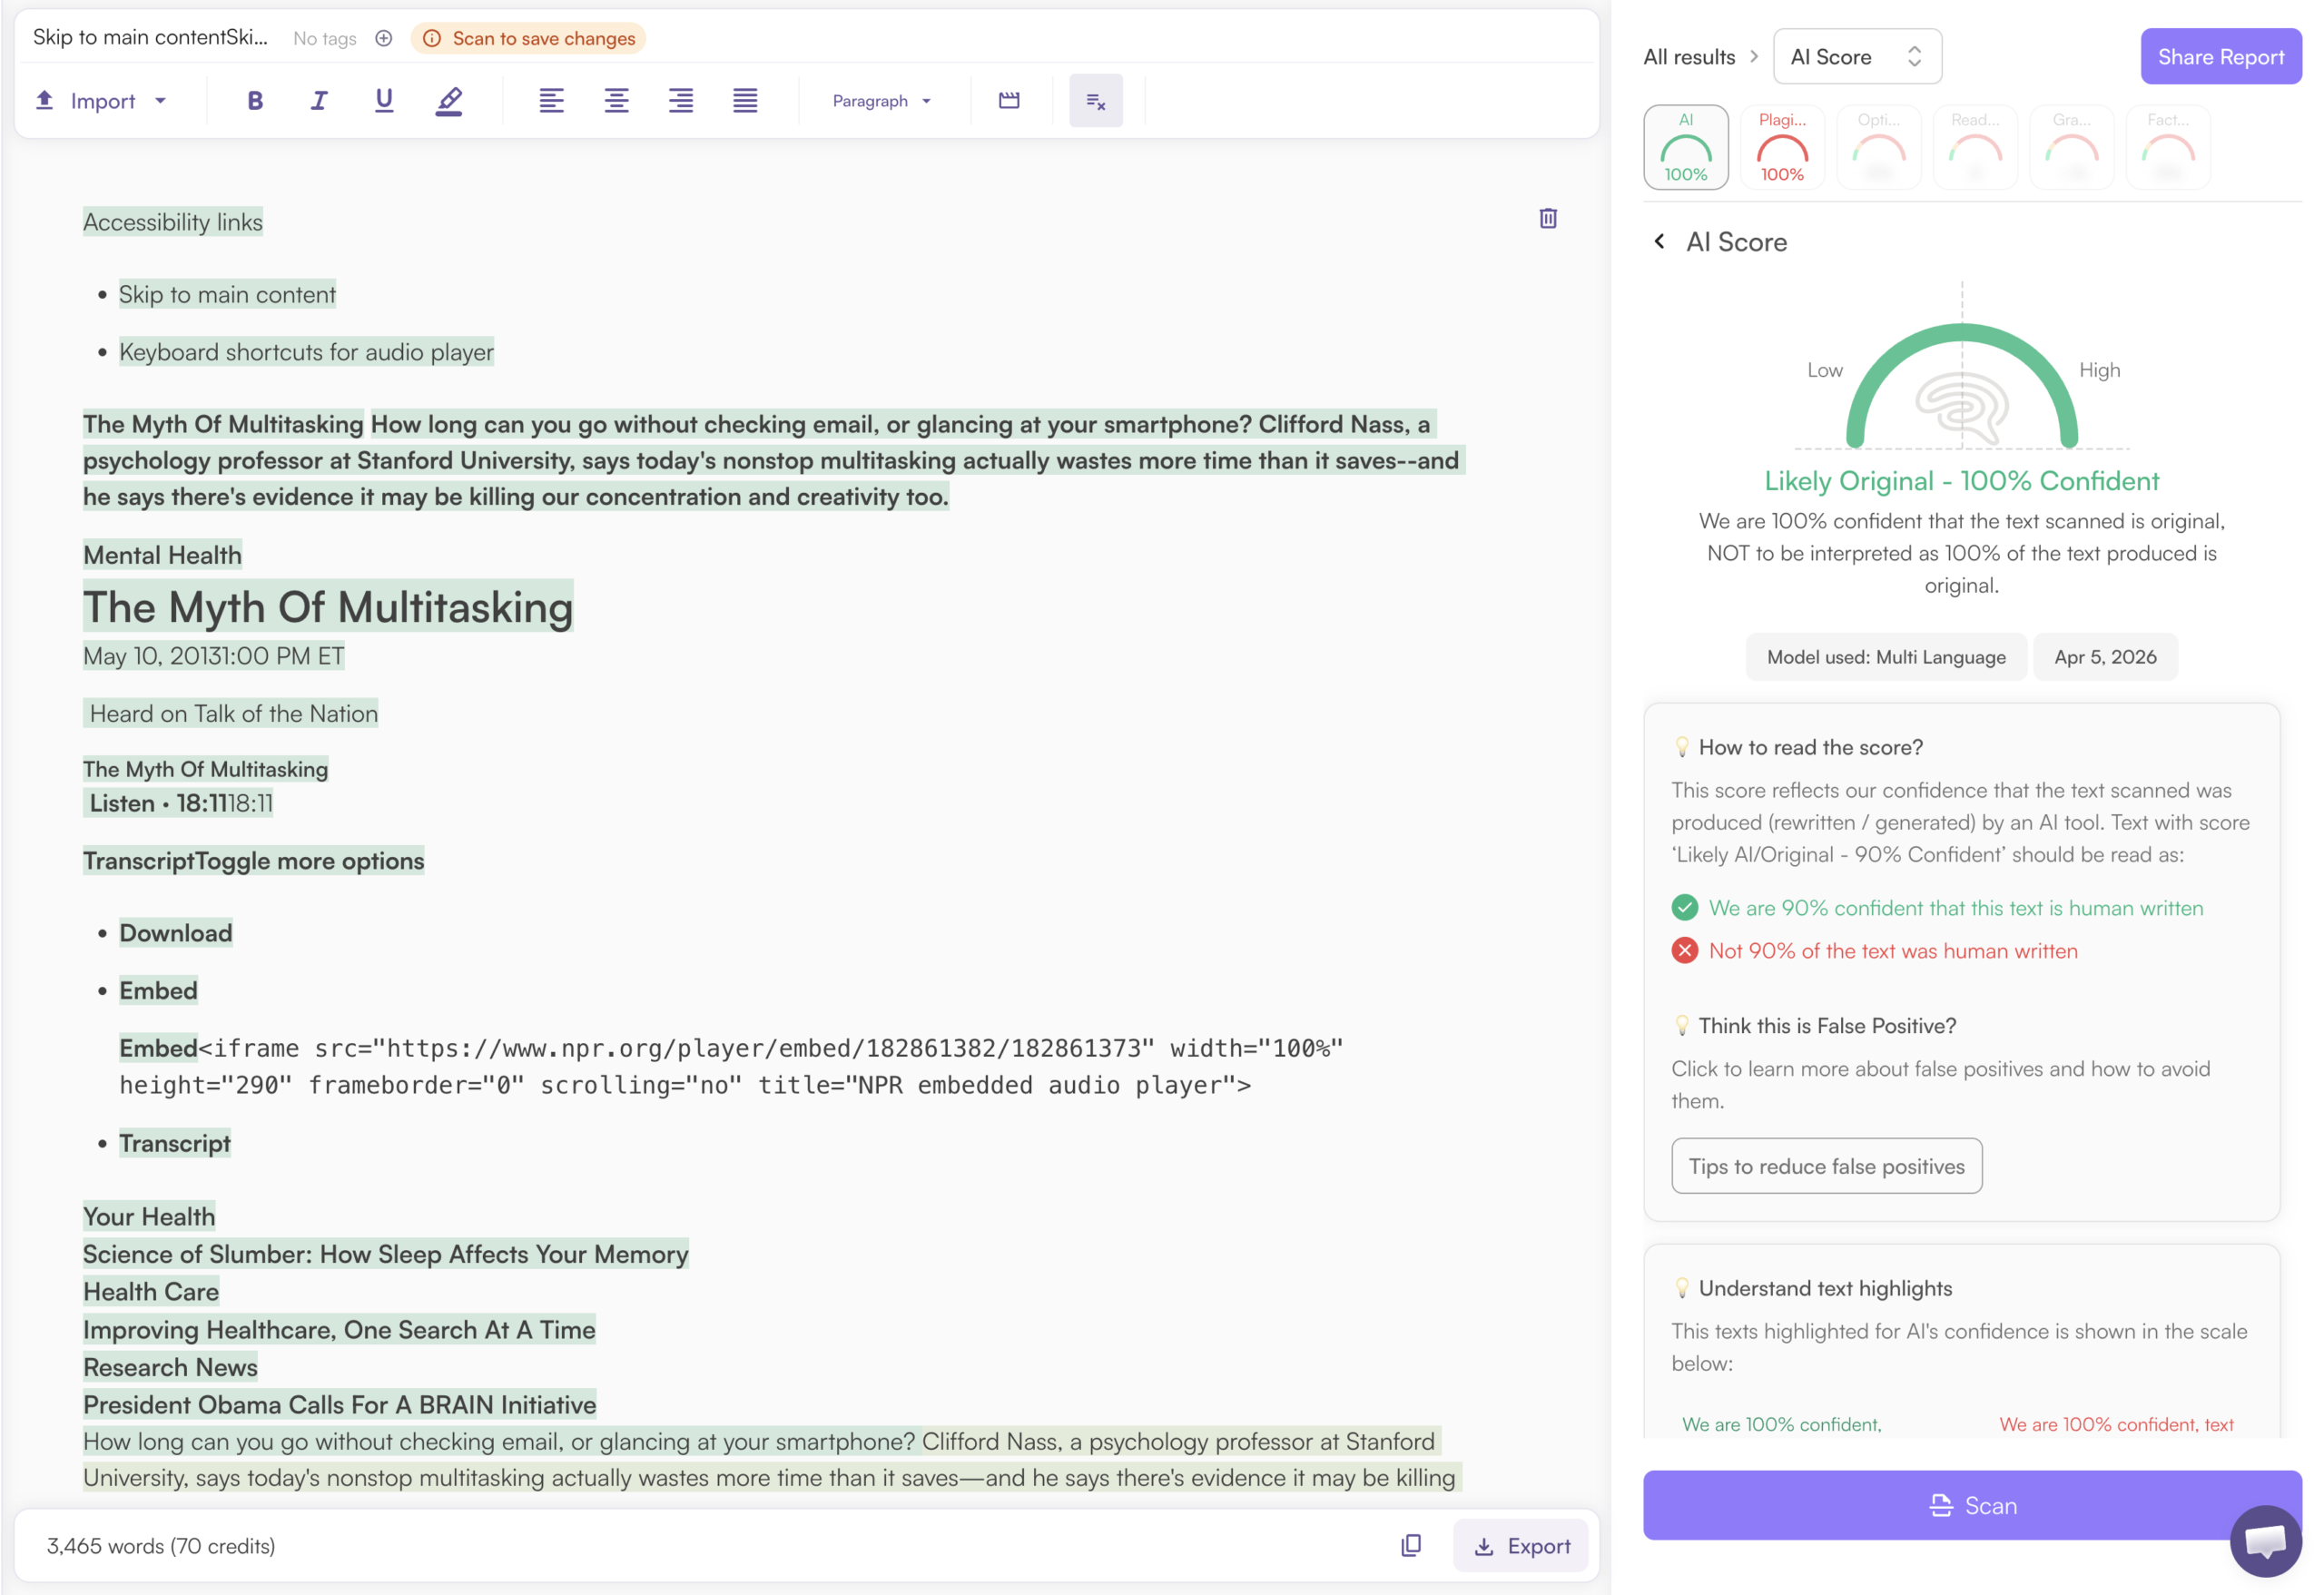Copy text with the copy icon
Viewport: 2324px width, 1595px height.
pos(1410,1545)
